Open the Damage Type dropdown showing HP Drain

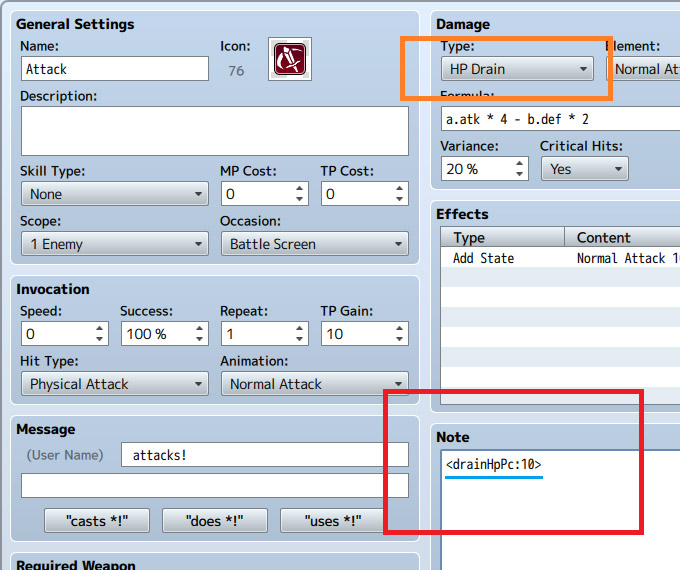click(517, 69)
